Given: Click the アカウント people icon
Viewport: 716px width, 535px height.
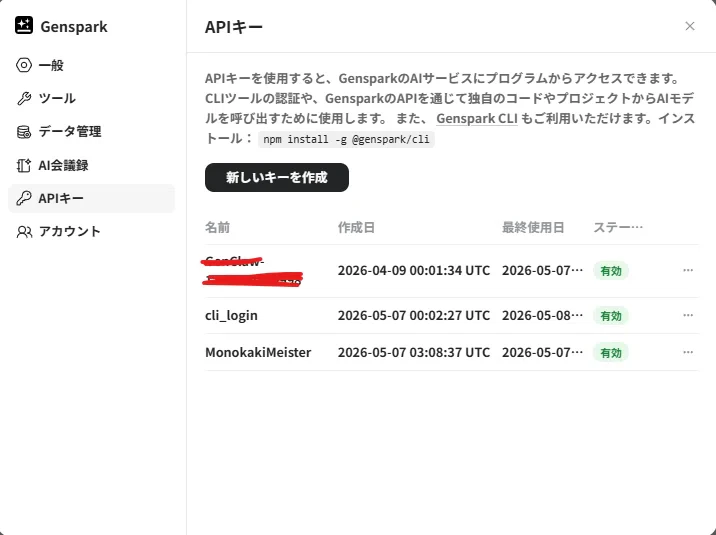Looking at the screenshot, I should tap(24, 231).
